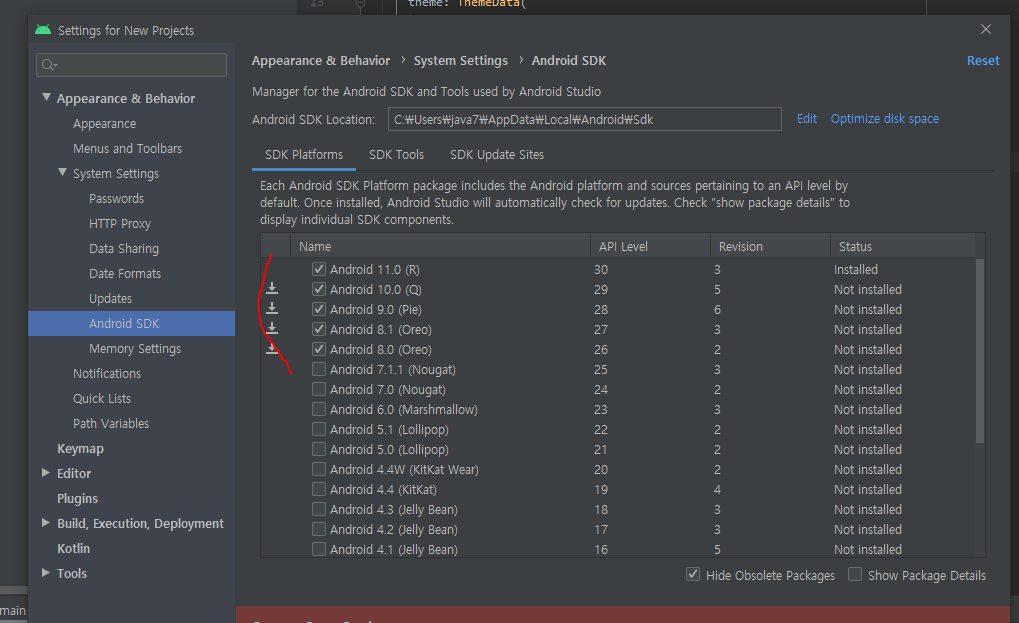1019x623 pixels.
Task: Check Android 5.0 (Lollipop) checkbox
Action: point(318,450)
